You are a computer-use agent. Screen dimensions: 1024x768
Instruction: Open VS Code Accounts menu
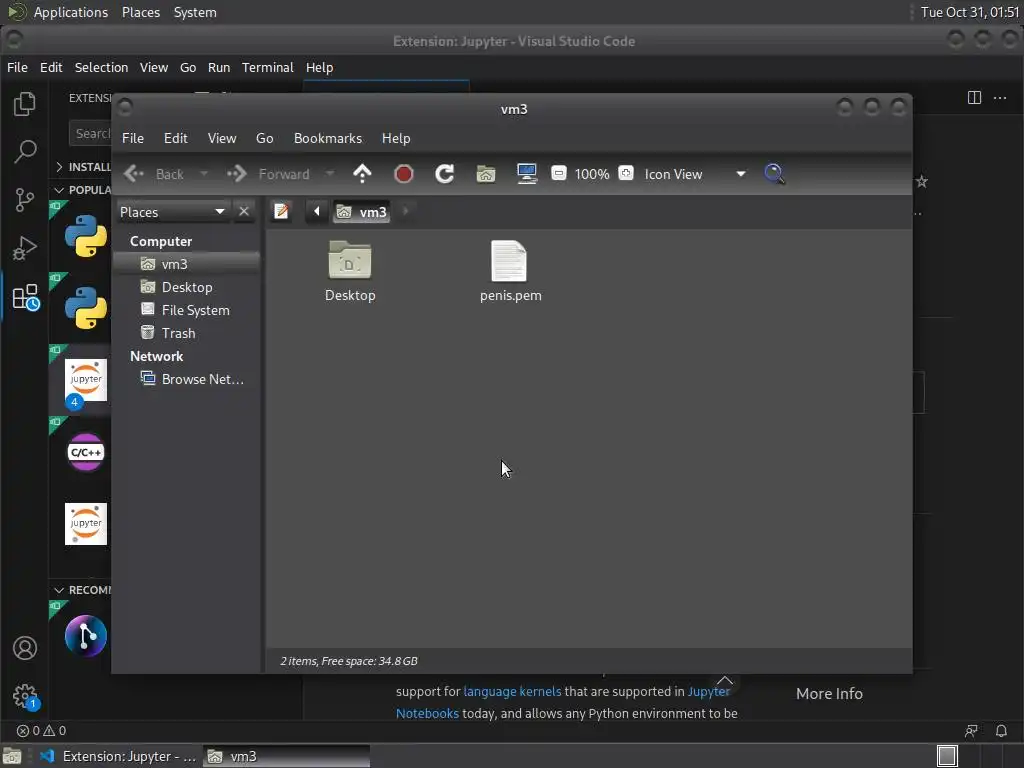tap(25, 648)
